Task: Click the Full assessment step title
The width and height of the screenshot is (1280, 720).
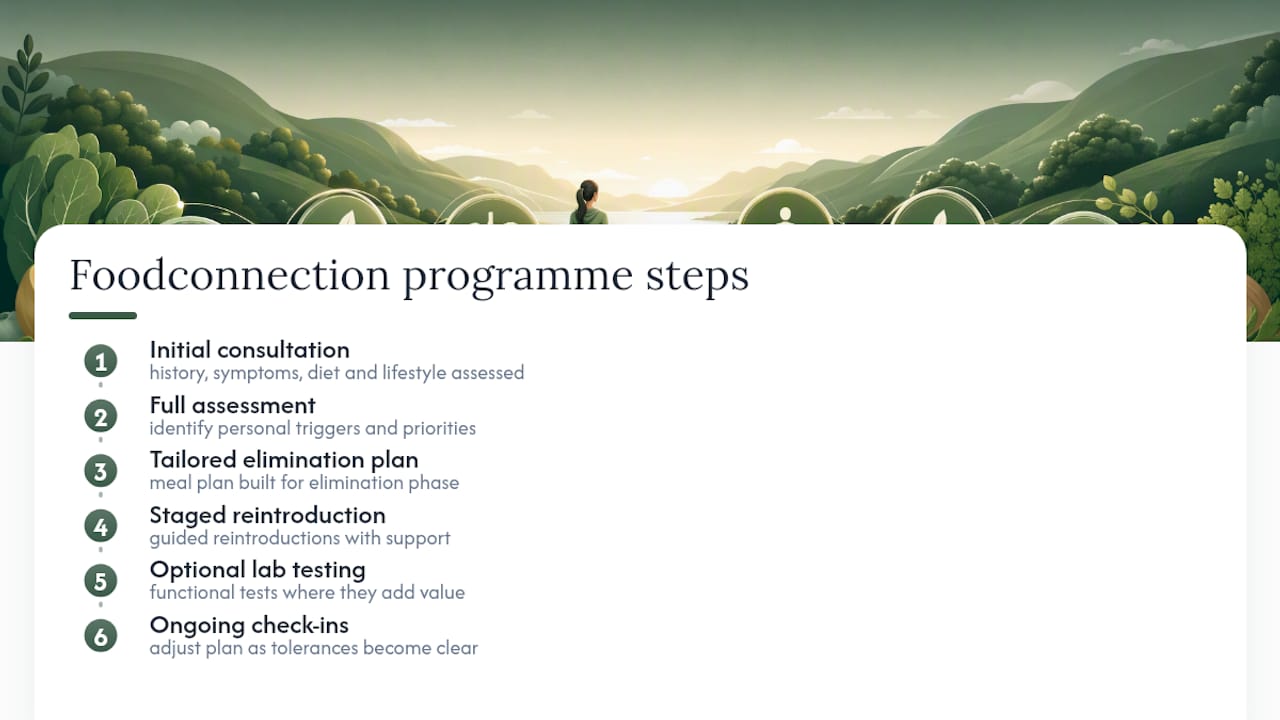Action: coord(232,405)
